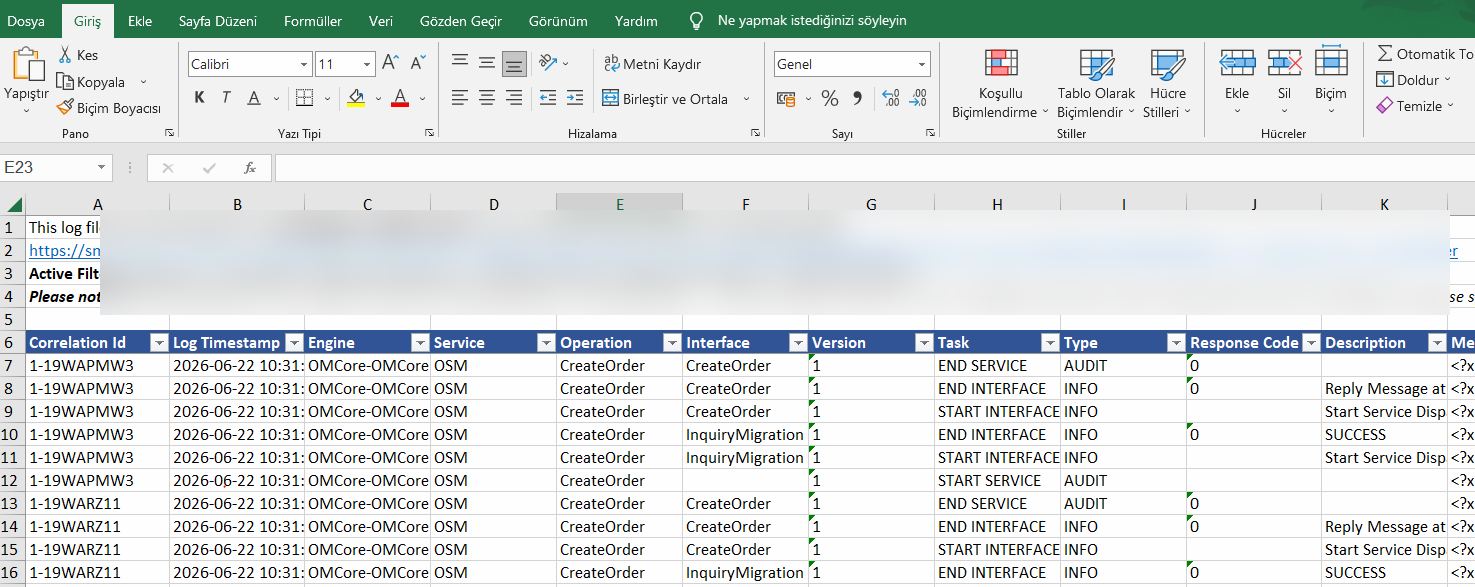Screen dimensions: 1475x587
Task: Toggle Metni Kaydır wrap text
Action: coord(652,64)
